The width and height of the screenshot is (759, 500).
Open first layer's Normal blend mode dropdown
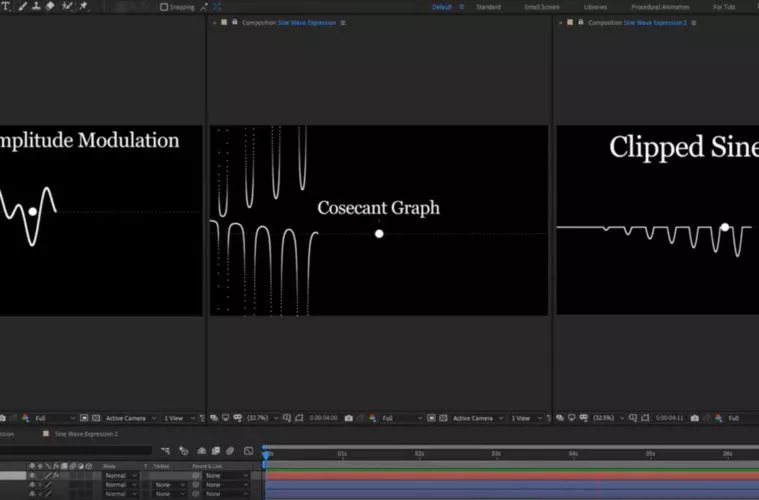(121, 475)
